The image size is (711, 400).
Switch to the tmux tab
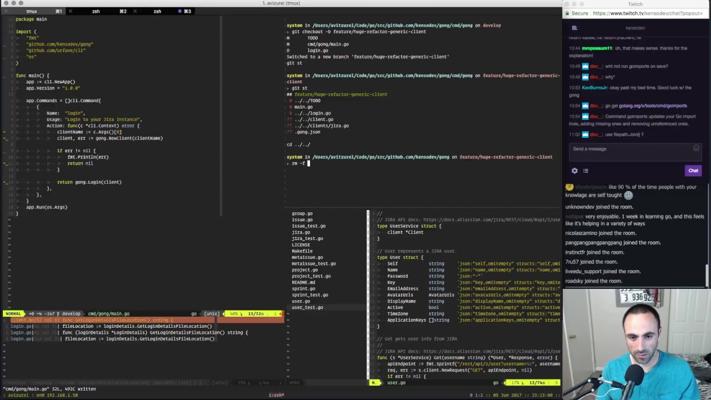pos(32,11)
